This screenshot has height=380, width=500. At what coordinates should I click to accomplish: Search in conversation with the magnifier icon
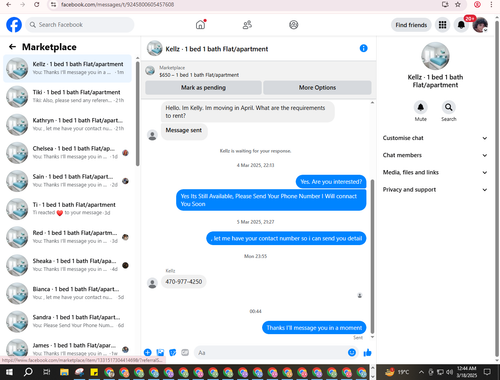pyautogui.click(x=449, y=107)
